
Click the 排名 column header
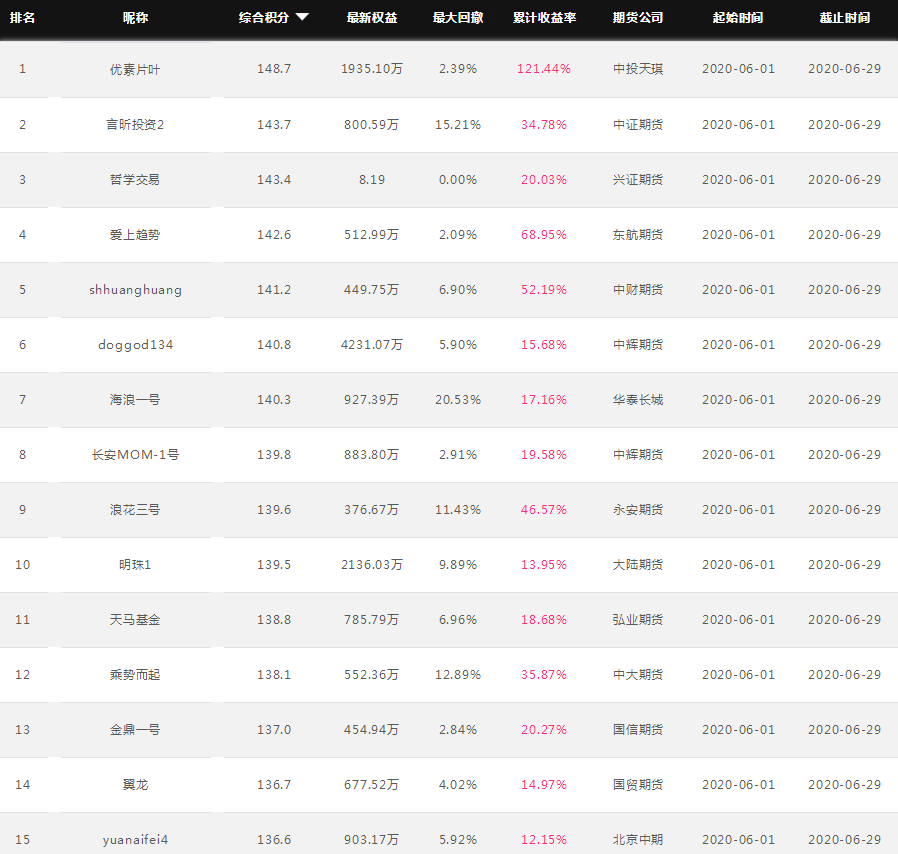22,18
